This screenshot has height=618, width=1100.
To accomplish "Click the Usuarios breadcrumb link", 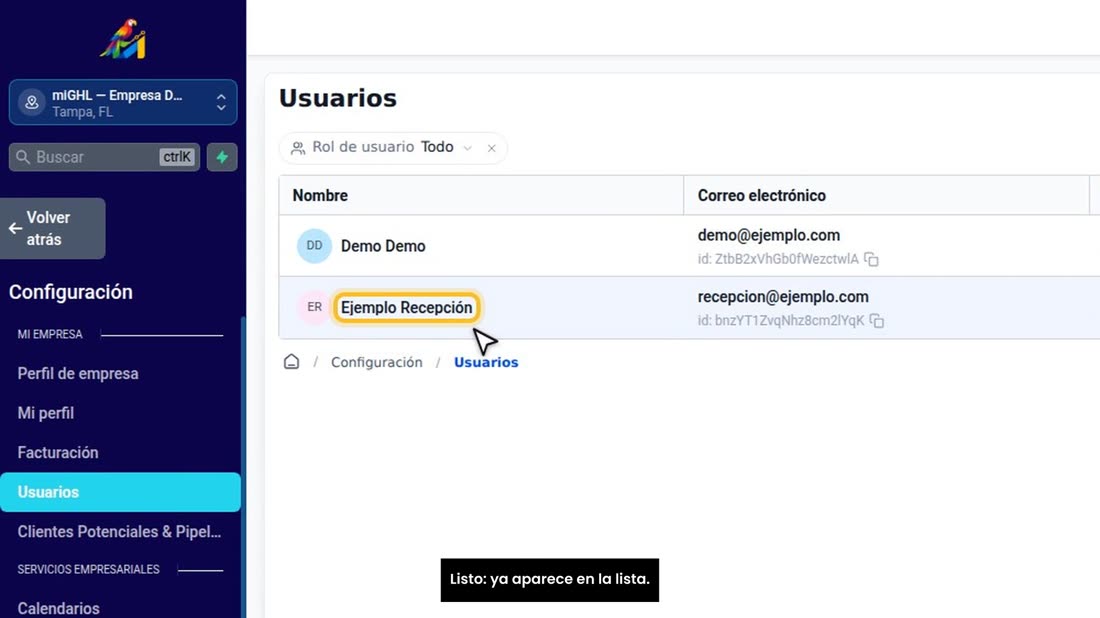I will coord(486,362).
